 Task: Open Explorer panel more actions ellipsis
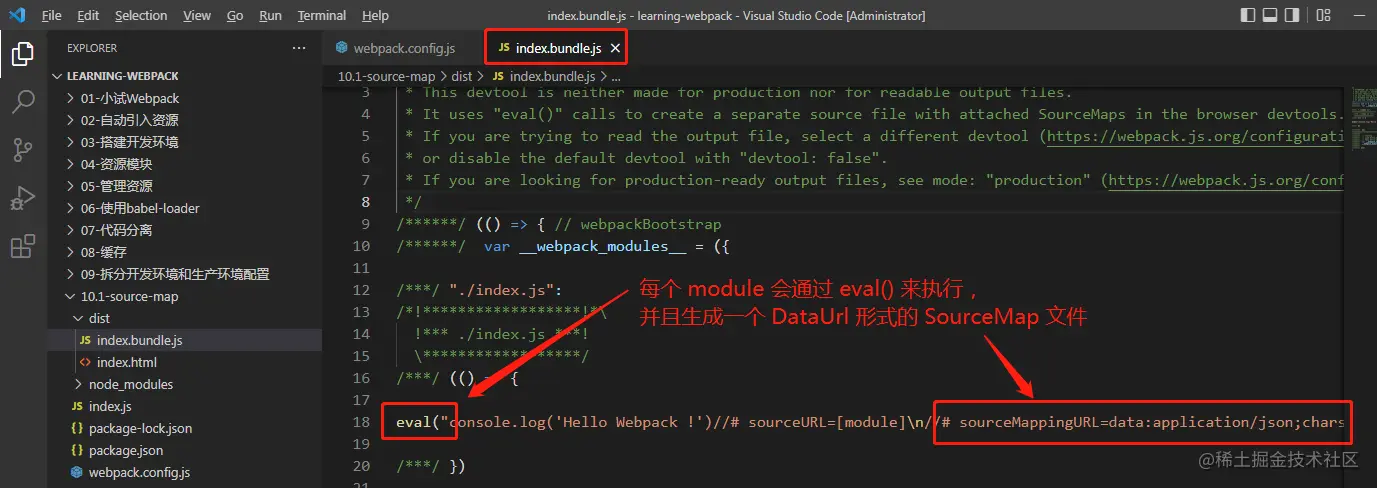pyautogui.click(x=299, y=48)
